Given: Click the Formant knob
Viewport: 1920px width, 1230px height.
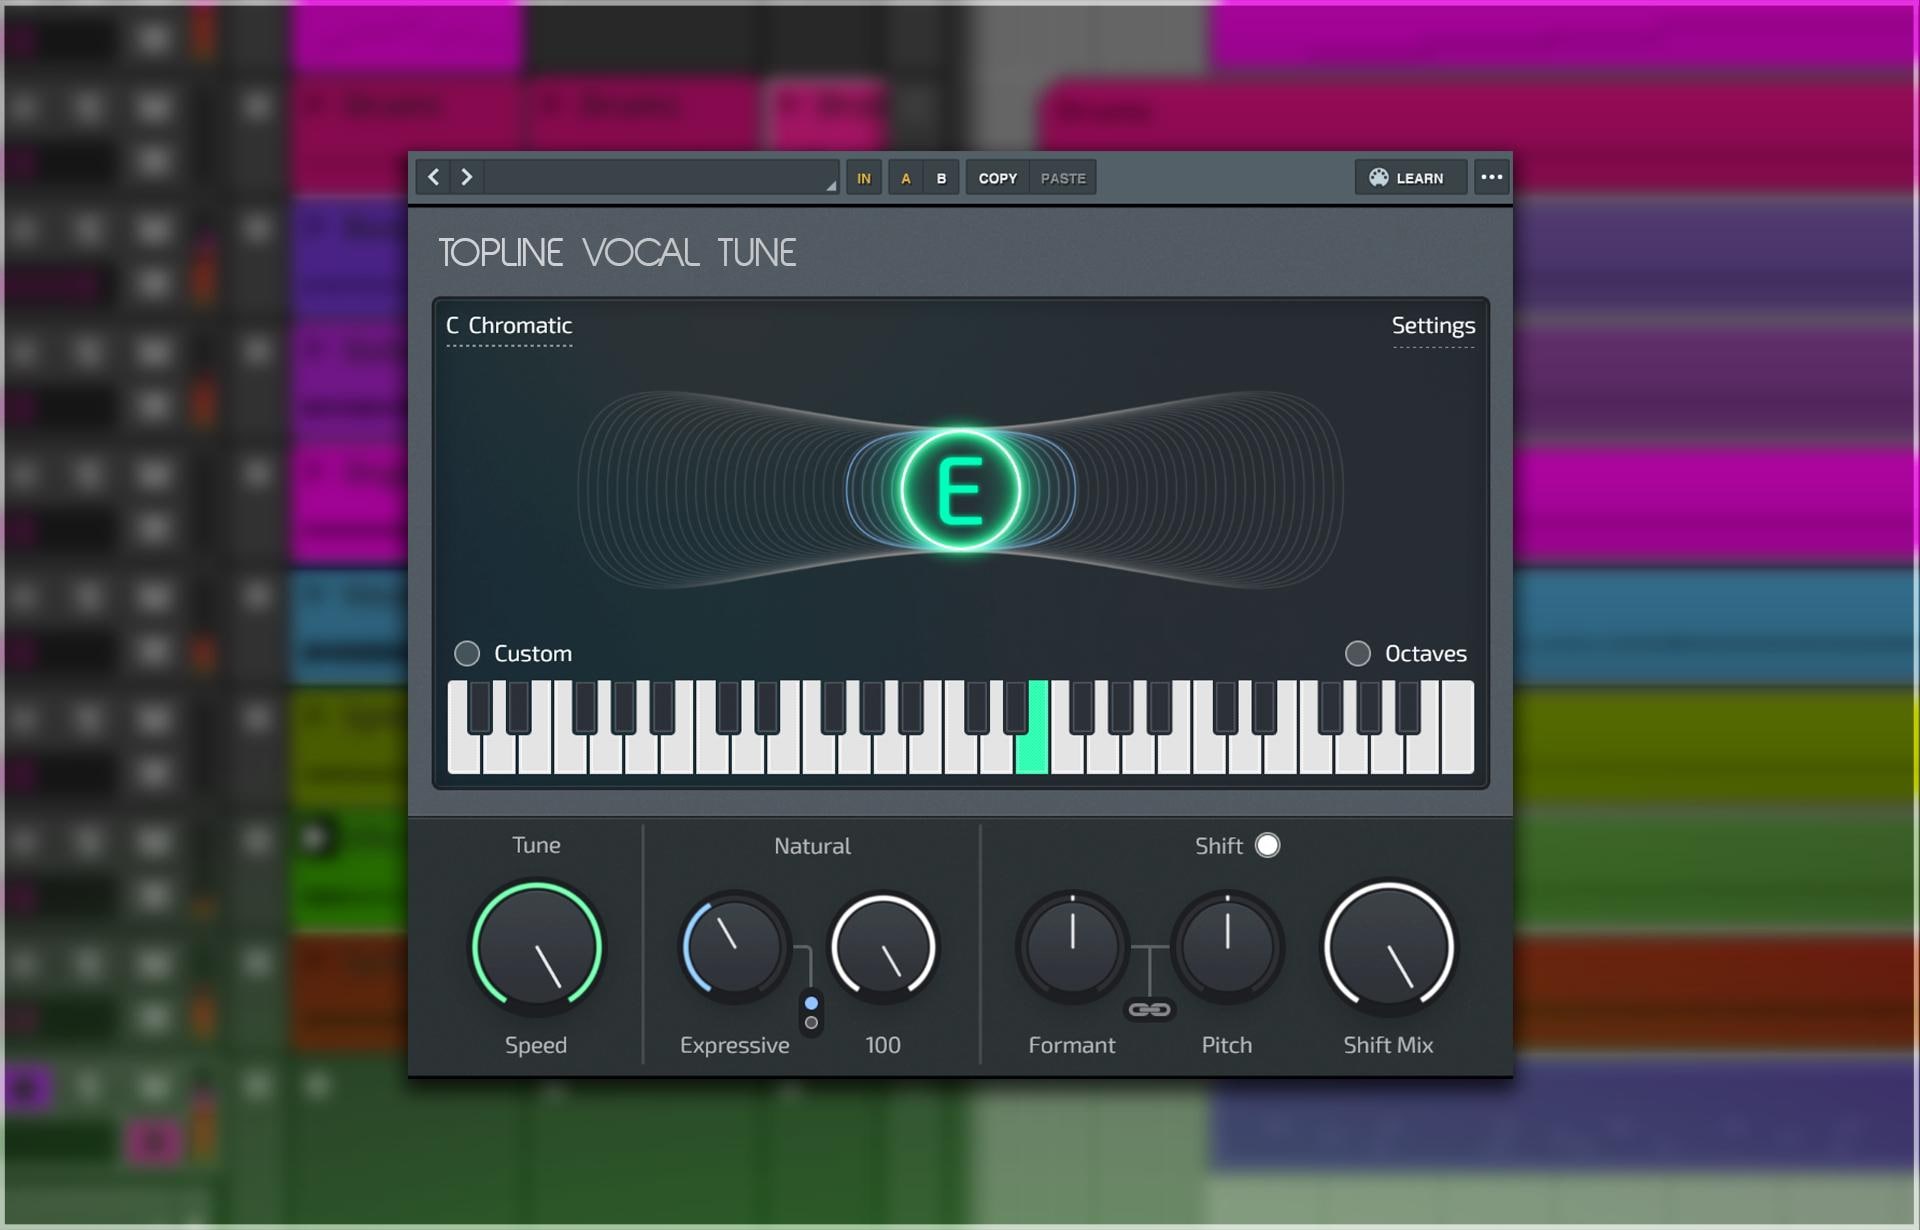Looking at the screenshot, I should click(x=1072, y=947).
